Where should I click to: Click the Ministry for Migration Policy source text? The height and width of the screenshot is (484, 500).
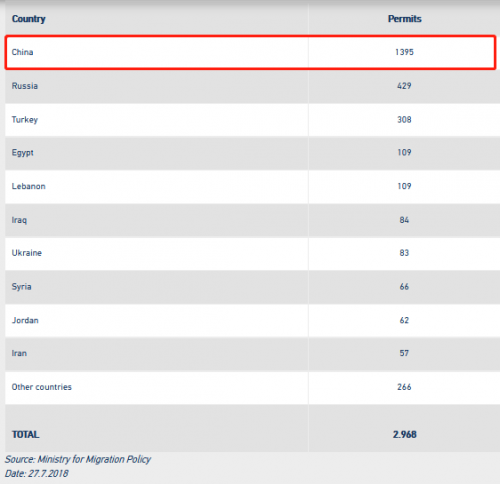pos(94,460)
